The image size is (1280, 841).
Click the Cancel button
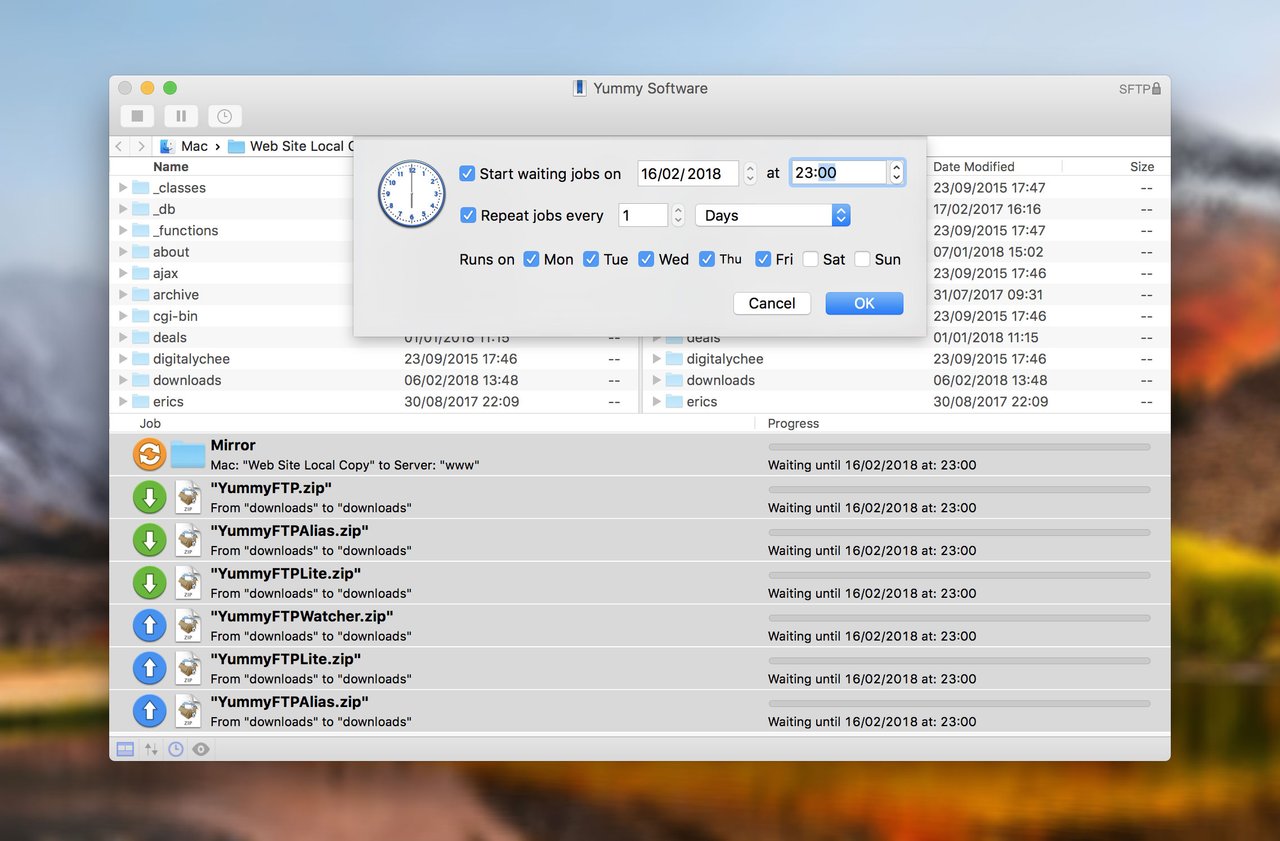(x=772, y=303)
